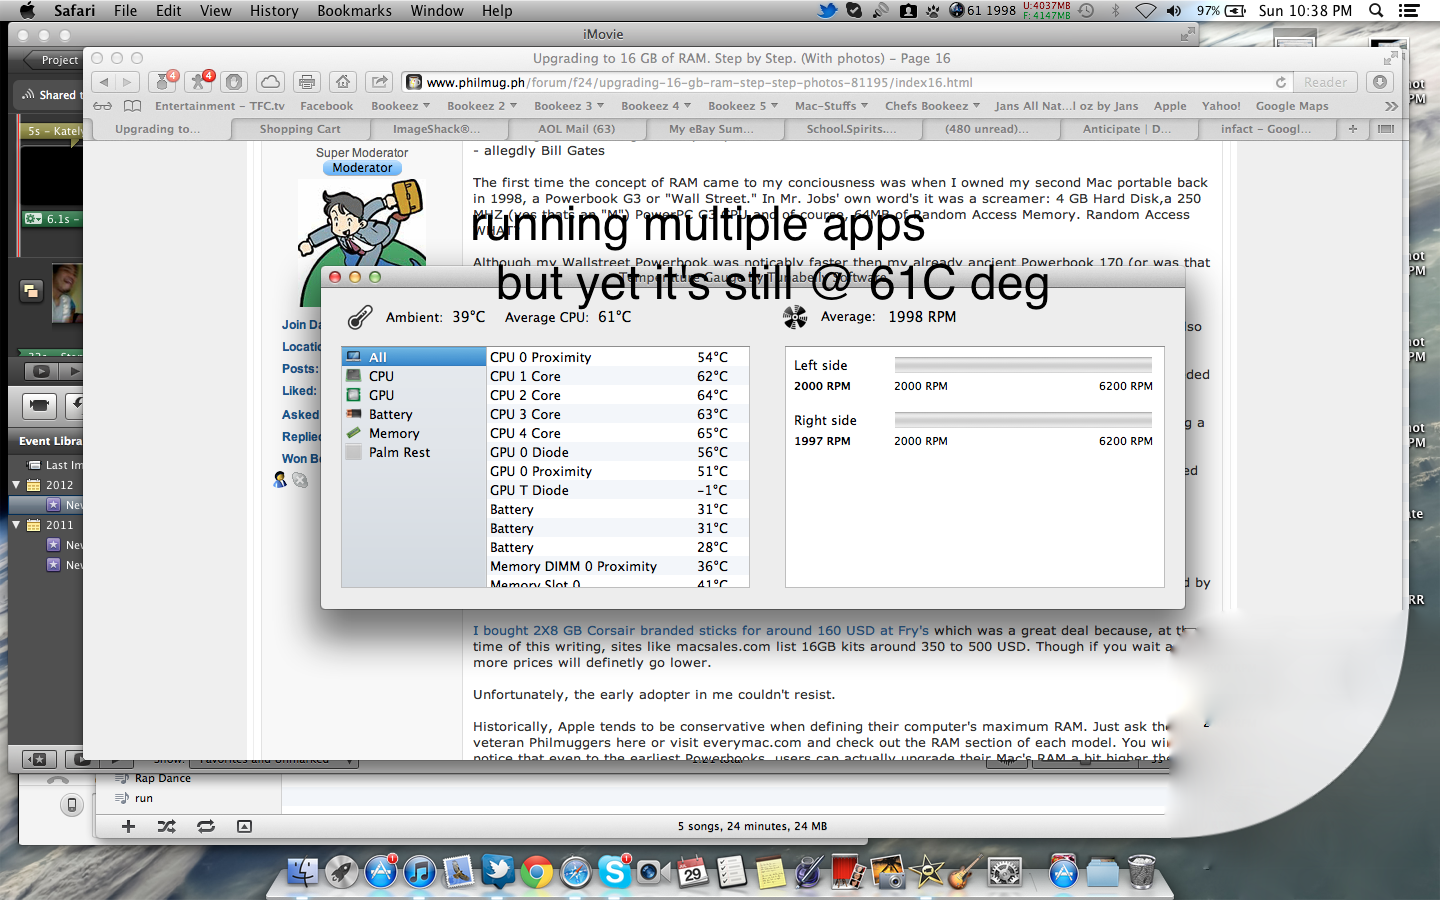1440x900 pixels.
Task: Open System Preferences in the Dock
Action: 1004,872
